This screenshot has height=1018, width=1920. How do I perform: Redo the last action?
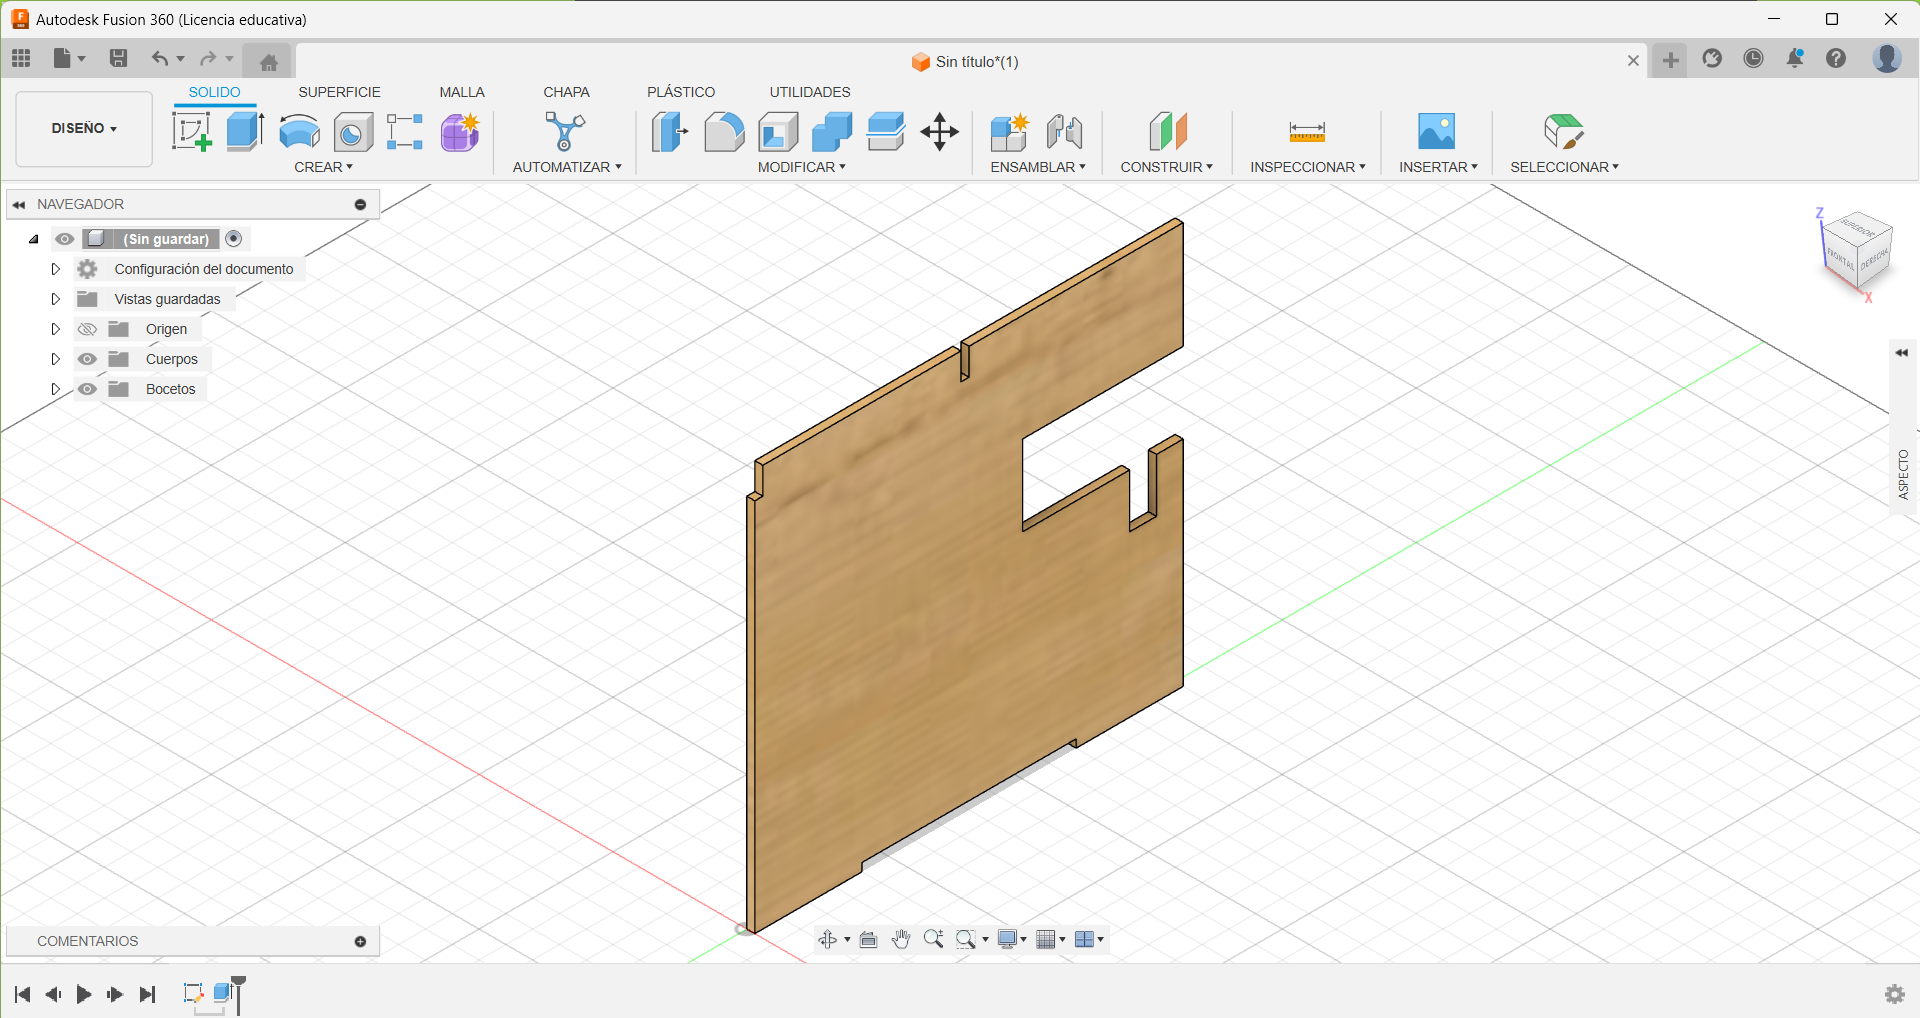pyautogui.click(x=208, y=59)
